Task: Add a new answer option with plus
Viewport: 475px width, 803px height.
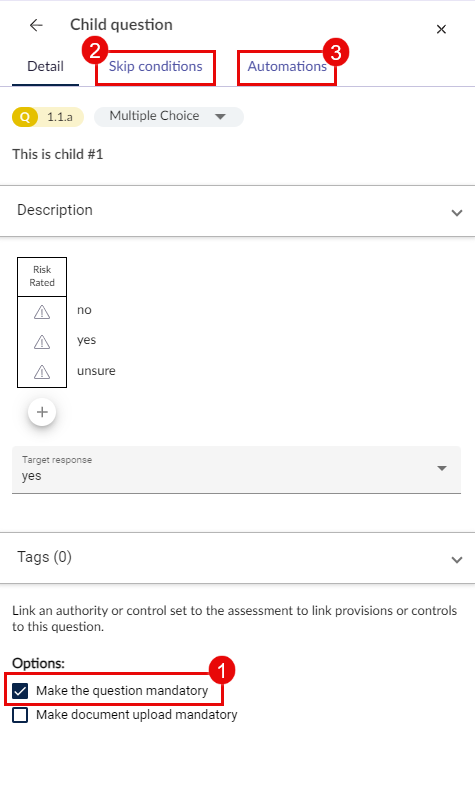Action: pyautogui.click(x=42, y=412)
